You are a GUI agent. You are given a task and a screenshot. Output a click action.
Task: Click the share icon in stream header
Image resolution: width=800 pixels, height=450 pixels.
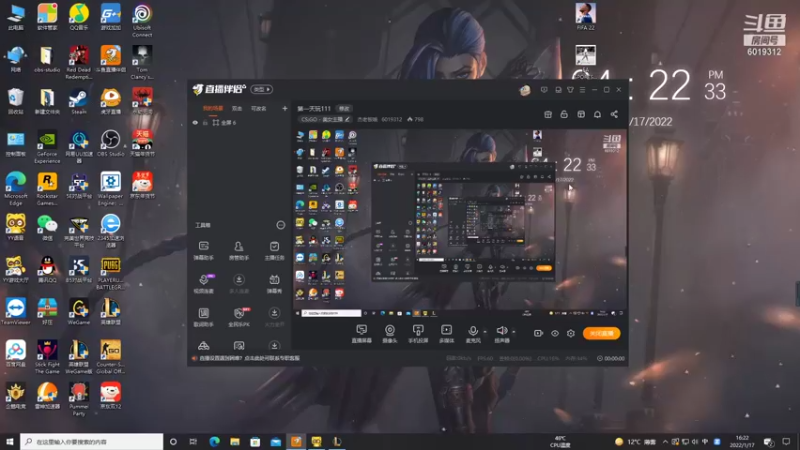tap(614, 114)
